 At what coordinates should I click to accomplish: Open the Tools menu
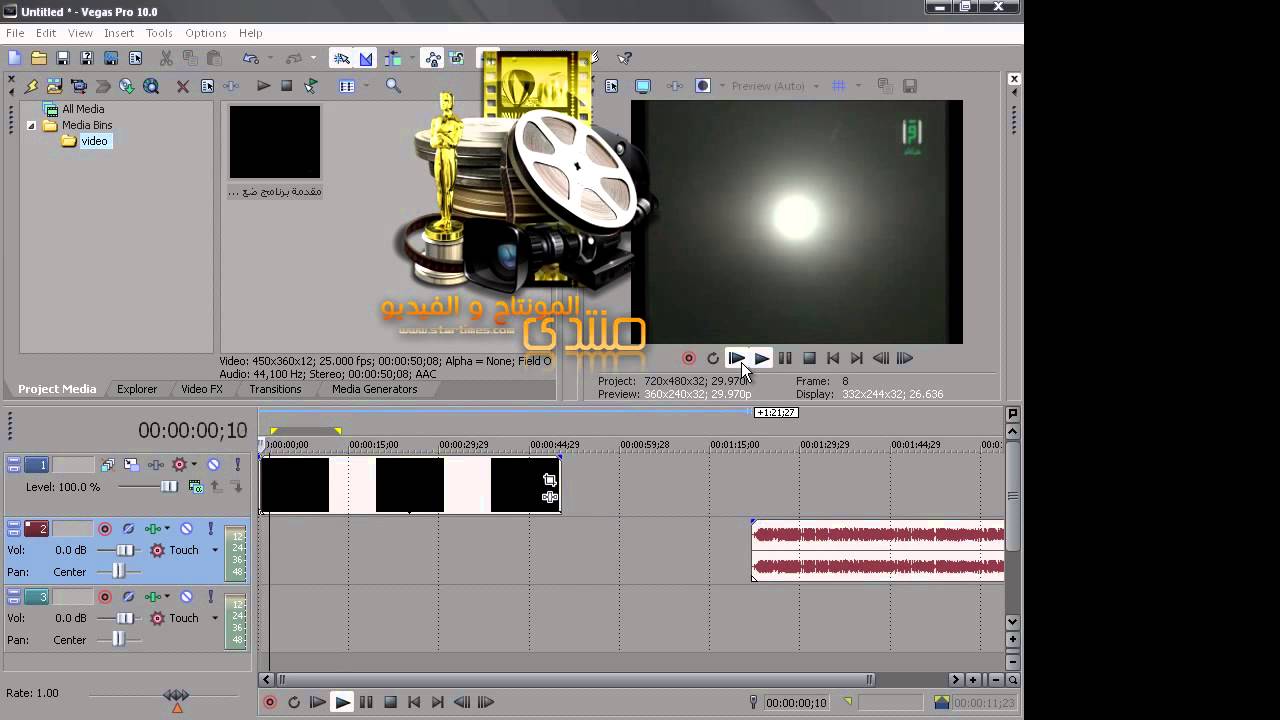coord(159,33)
